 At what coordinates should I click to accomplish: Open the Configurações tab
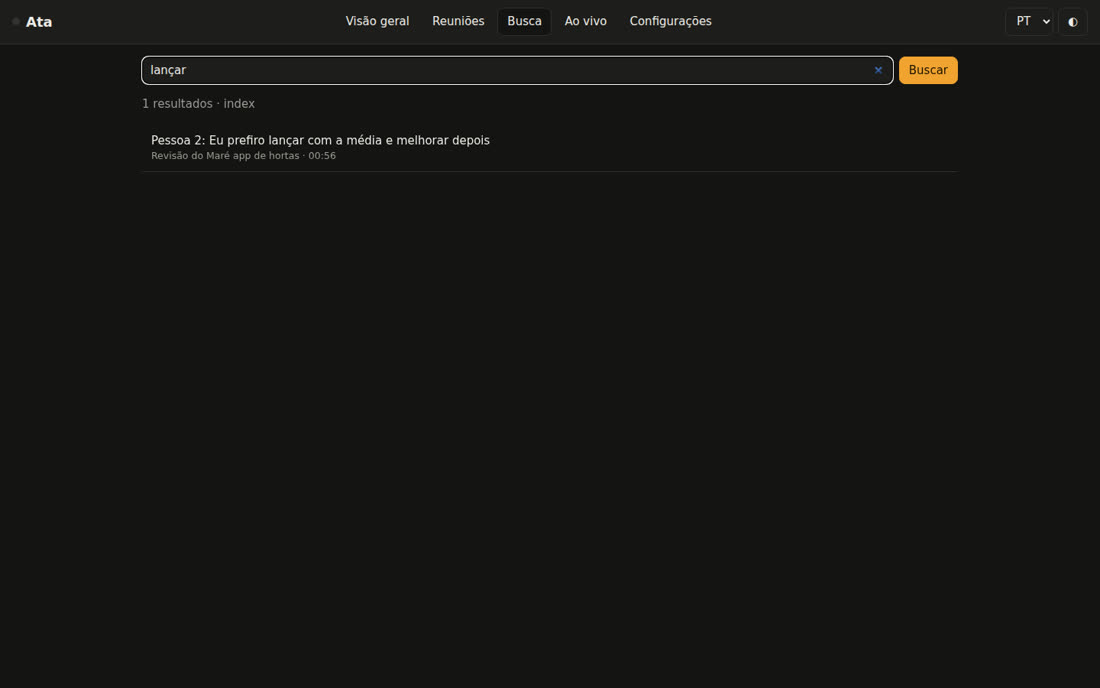[x=671, y=22]
